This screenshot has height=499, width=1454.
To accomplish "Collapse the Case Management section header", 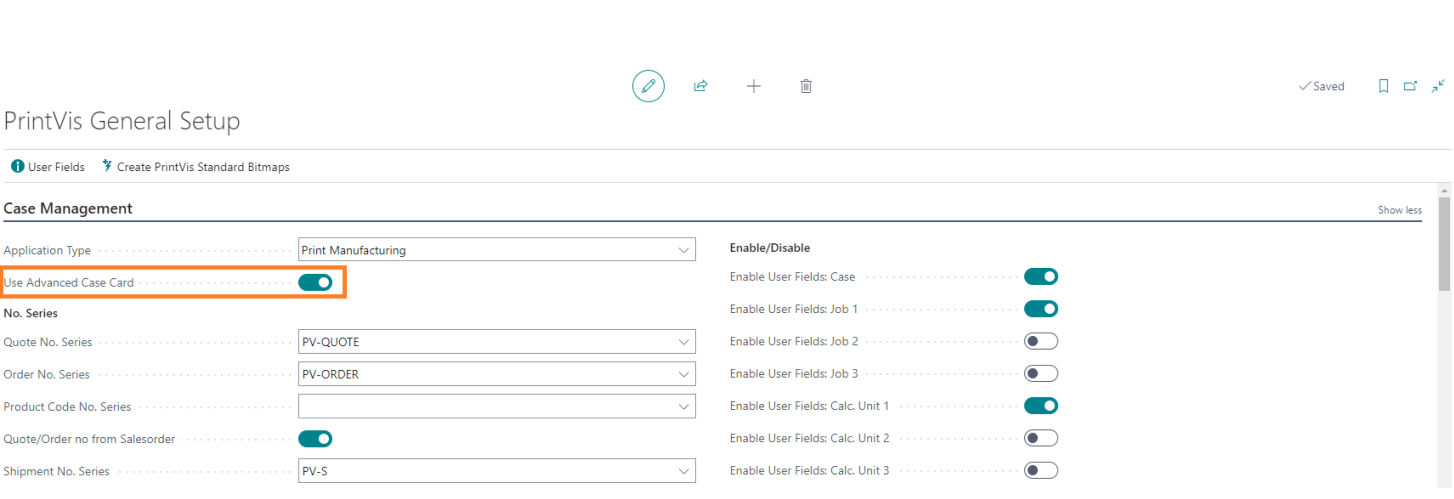I will tap(68, 209).
